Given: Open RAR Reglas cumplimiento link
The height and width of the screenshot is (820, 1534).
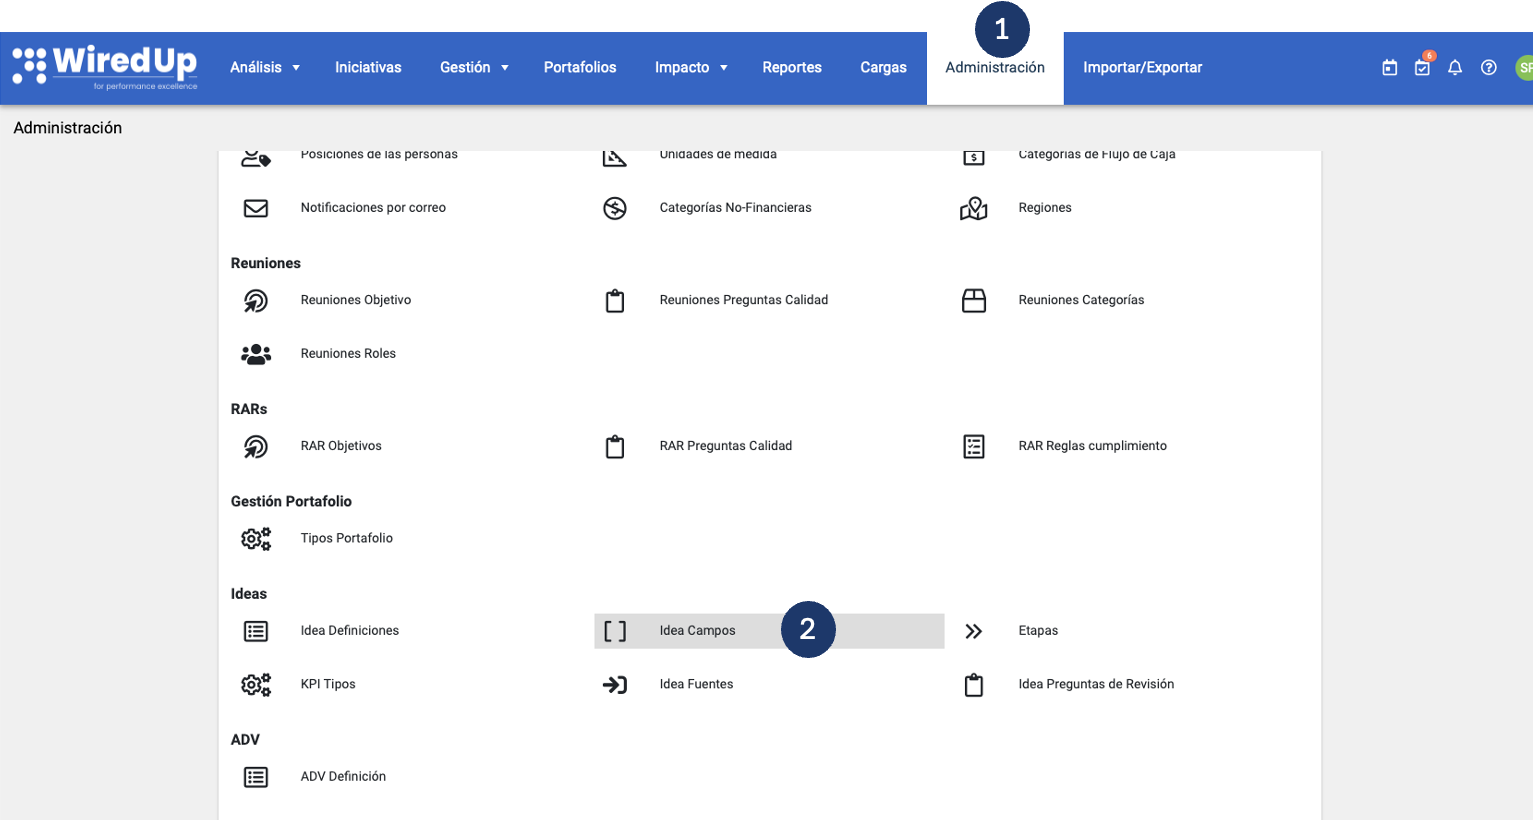Looking at the screenshot, I should pos(1092,446).
